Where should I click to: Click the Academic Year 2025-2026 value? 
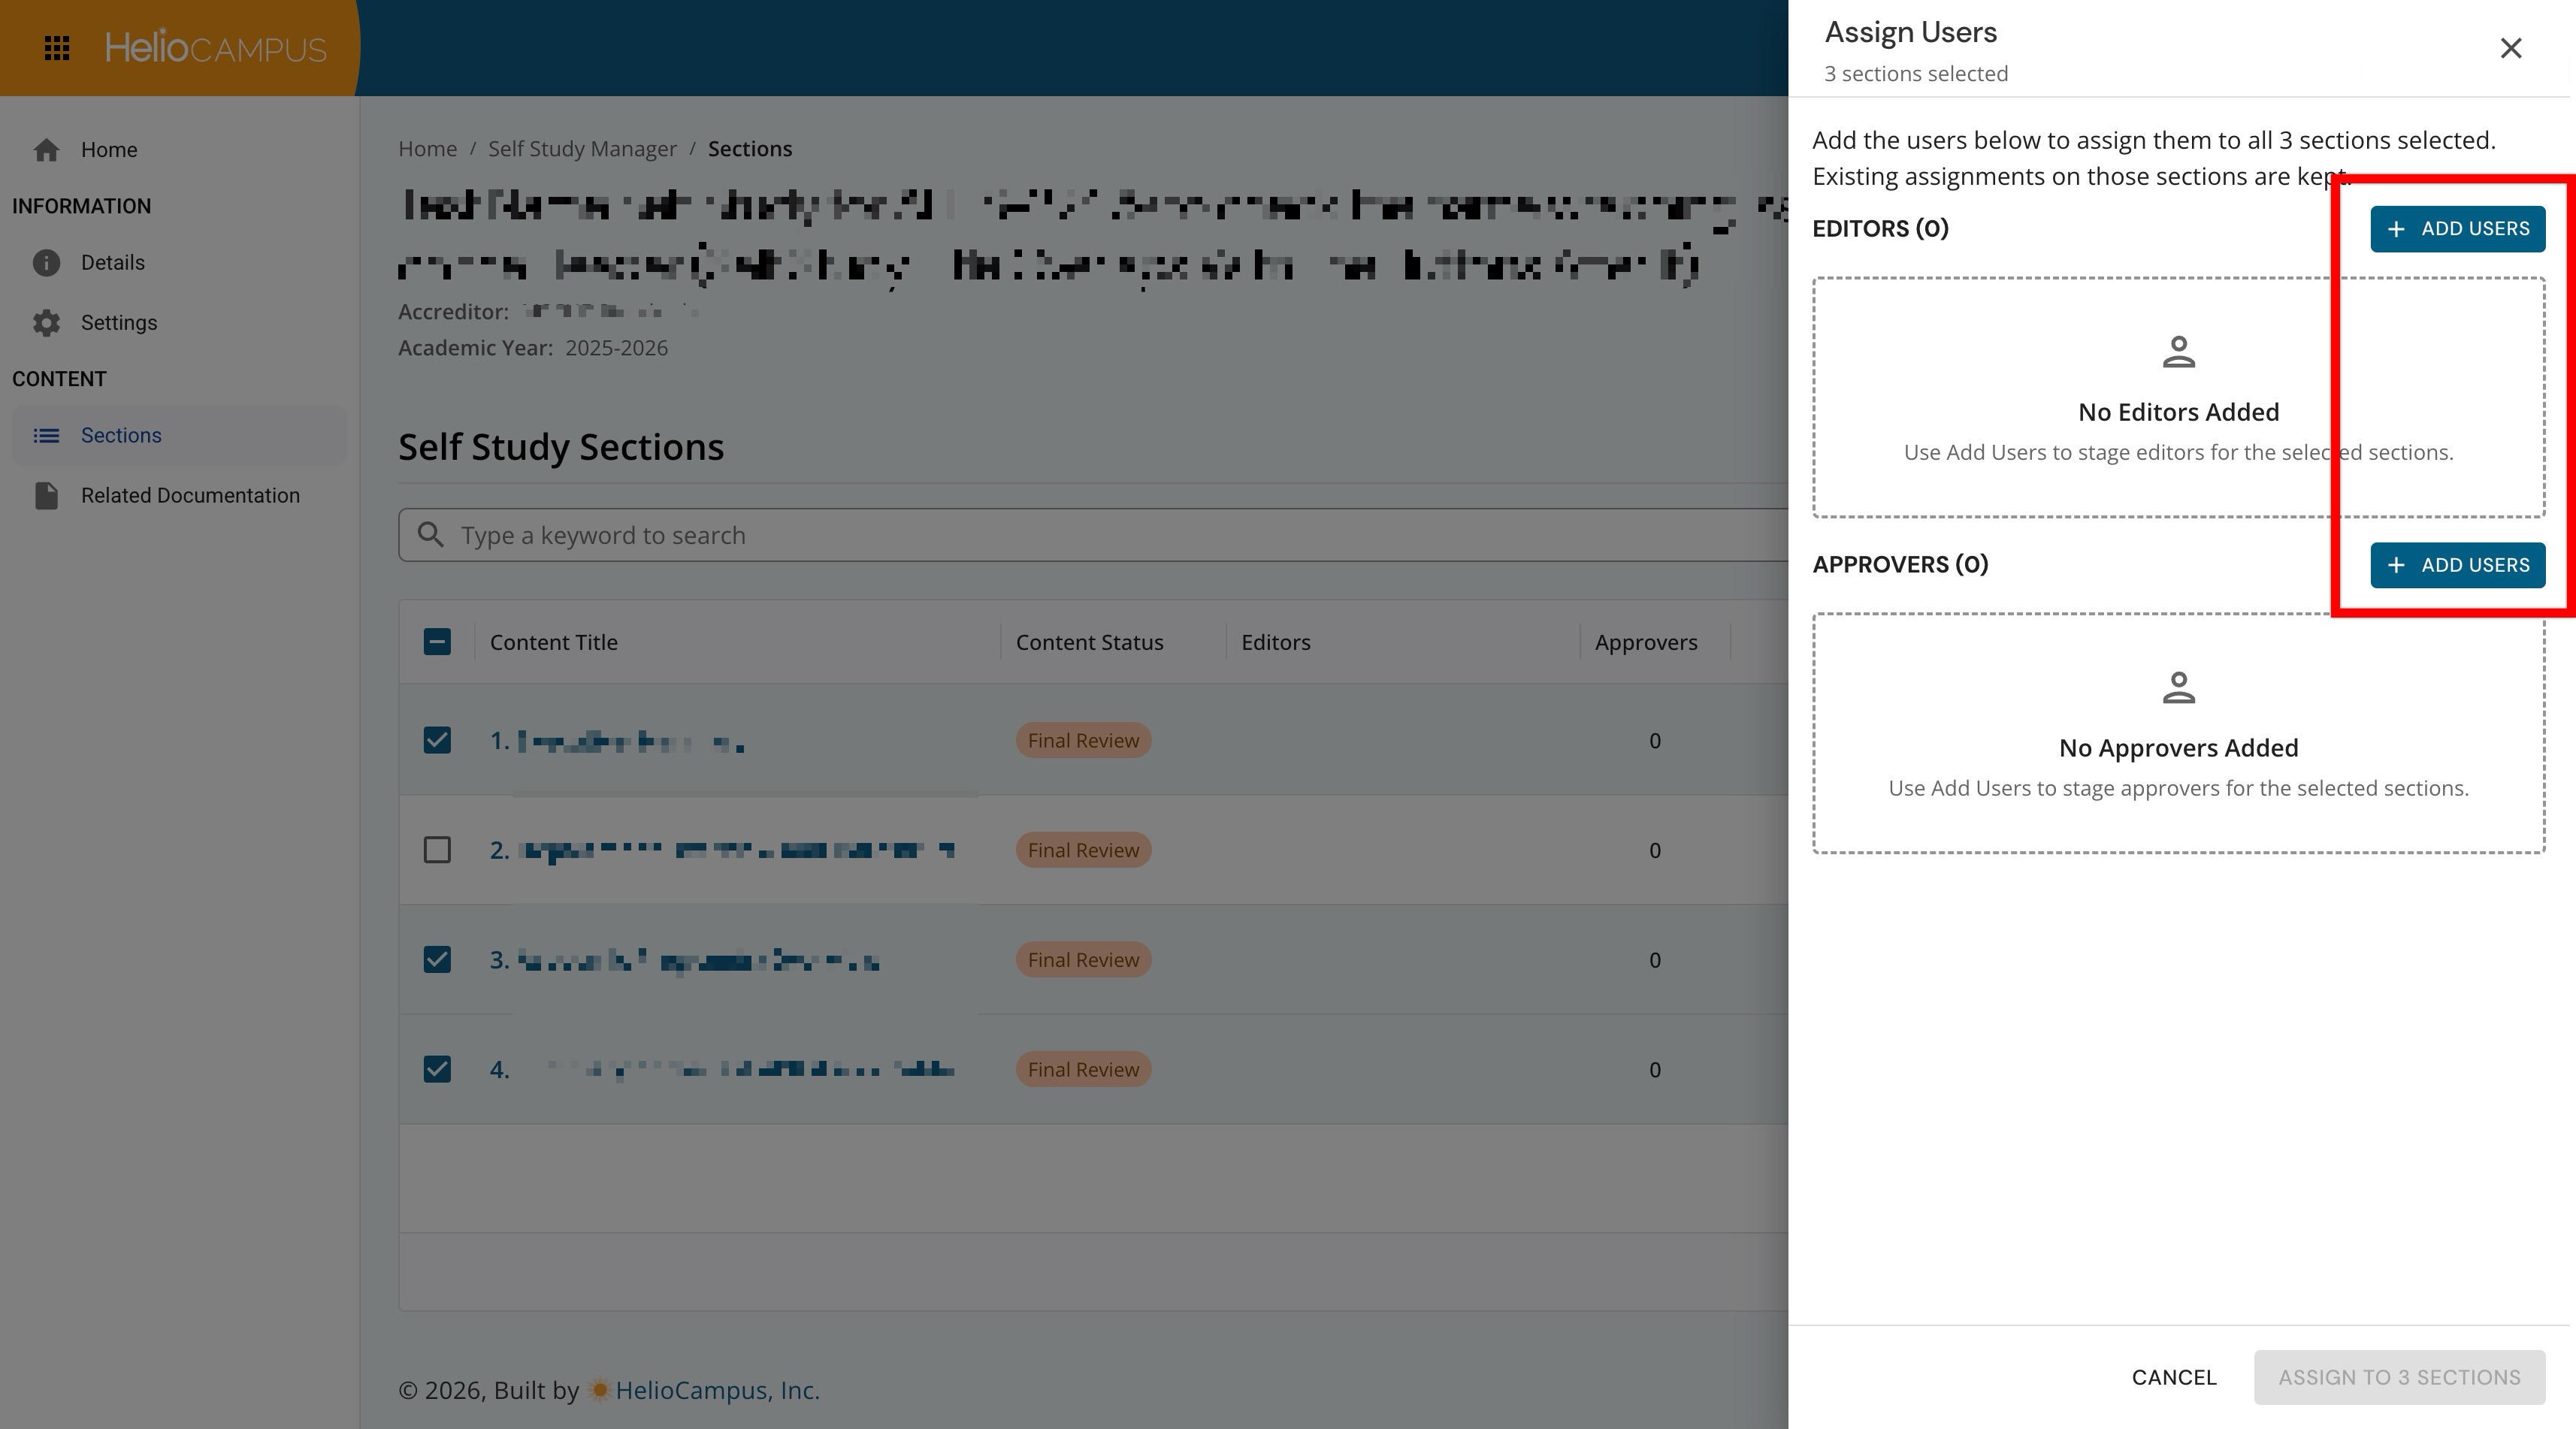pyautogui.click(x=616, y=348)
